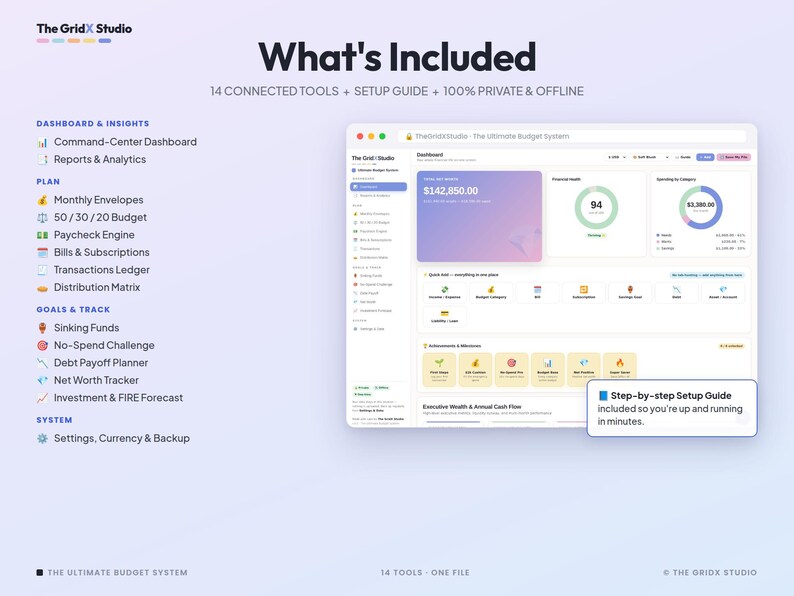Click the Guide button in app header
Screen dimensions: 794x596
[x=683, y=157]
